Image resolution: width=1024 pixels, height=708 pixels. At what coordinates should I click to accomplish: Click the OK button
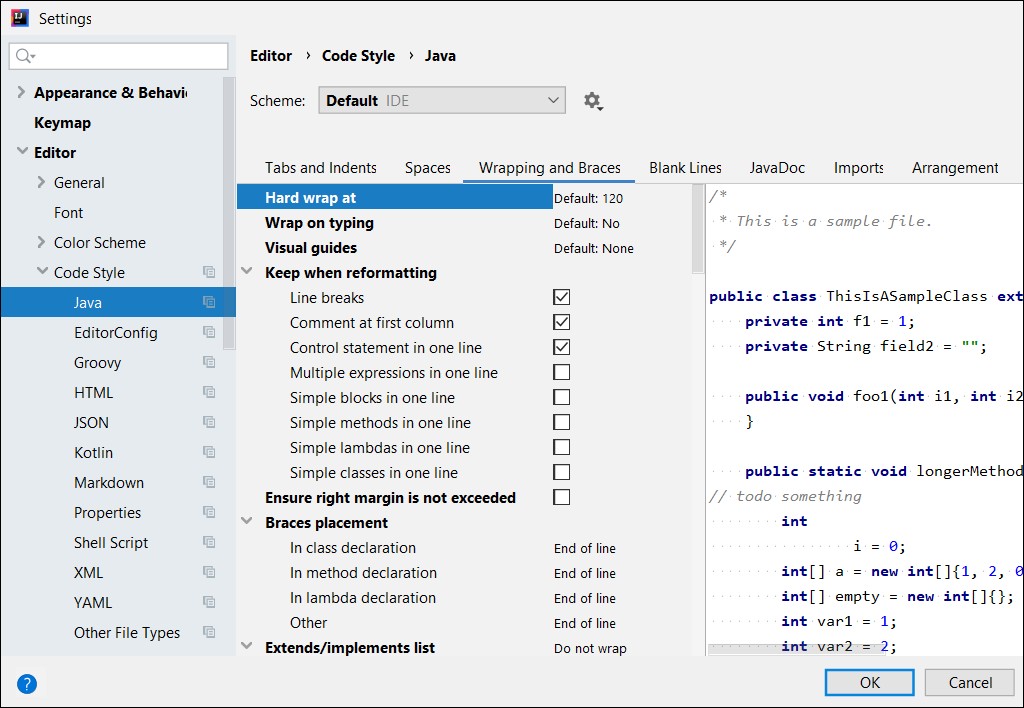click(x=869, y=683)
